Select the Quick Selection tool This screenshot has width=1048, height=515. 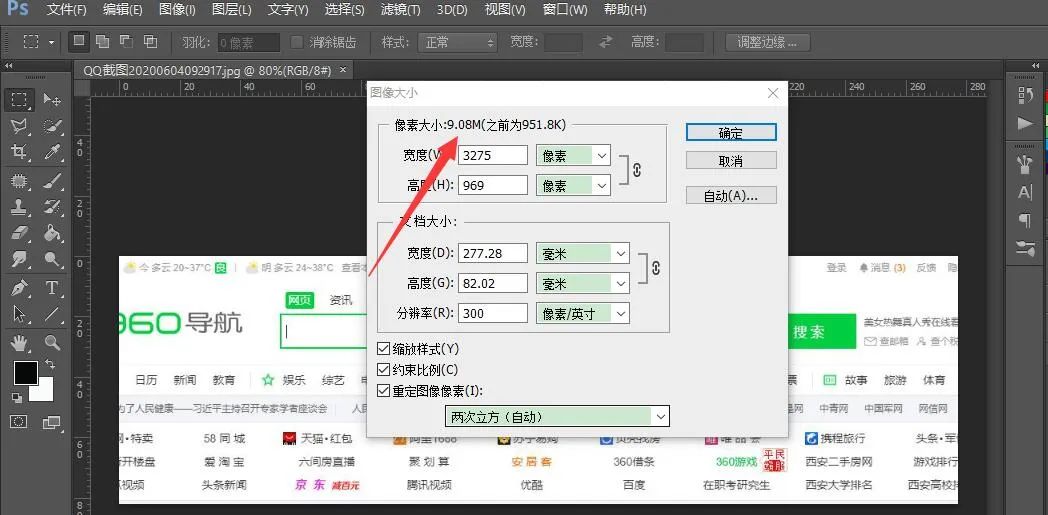click(x=52, y=126)
